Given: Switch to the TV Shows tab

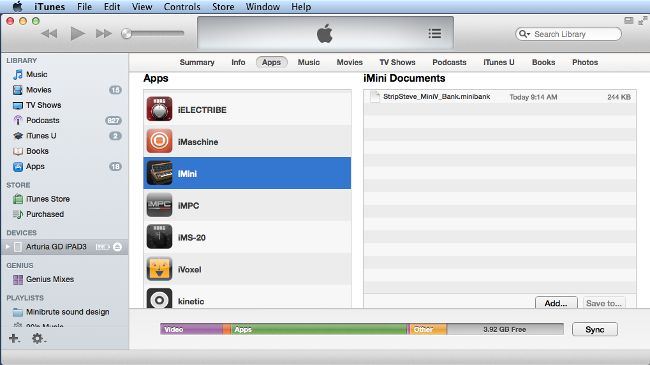Looking at the screenshot, I should tap(398, 62).
